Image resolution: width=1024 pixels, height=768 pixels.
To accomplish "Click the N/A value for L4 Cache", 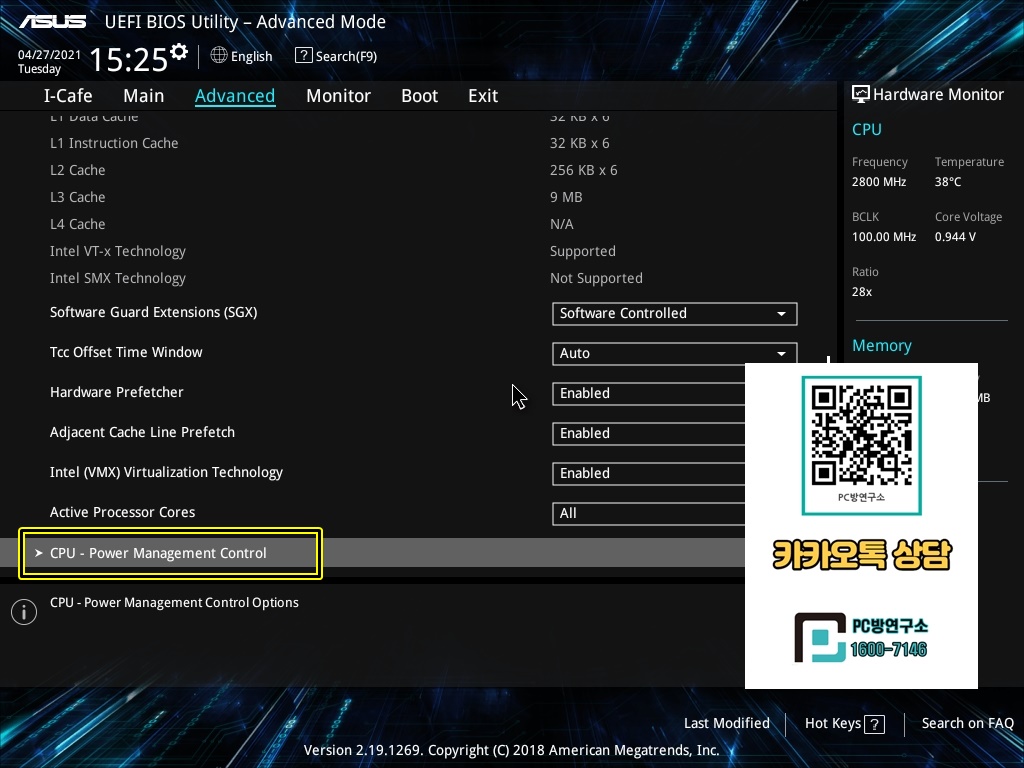I will [562, 224].
